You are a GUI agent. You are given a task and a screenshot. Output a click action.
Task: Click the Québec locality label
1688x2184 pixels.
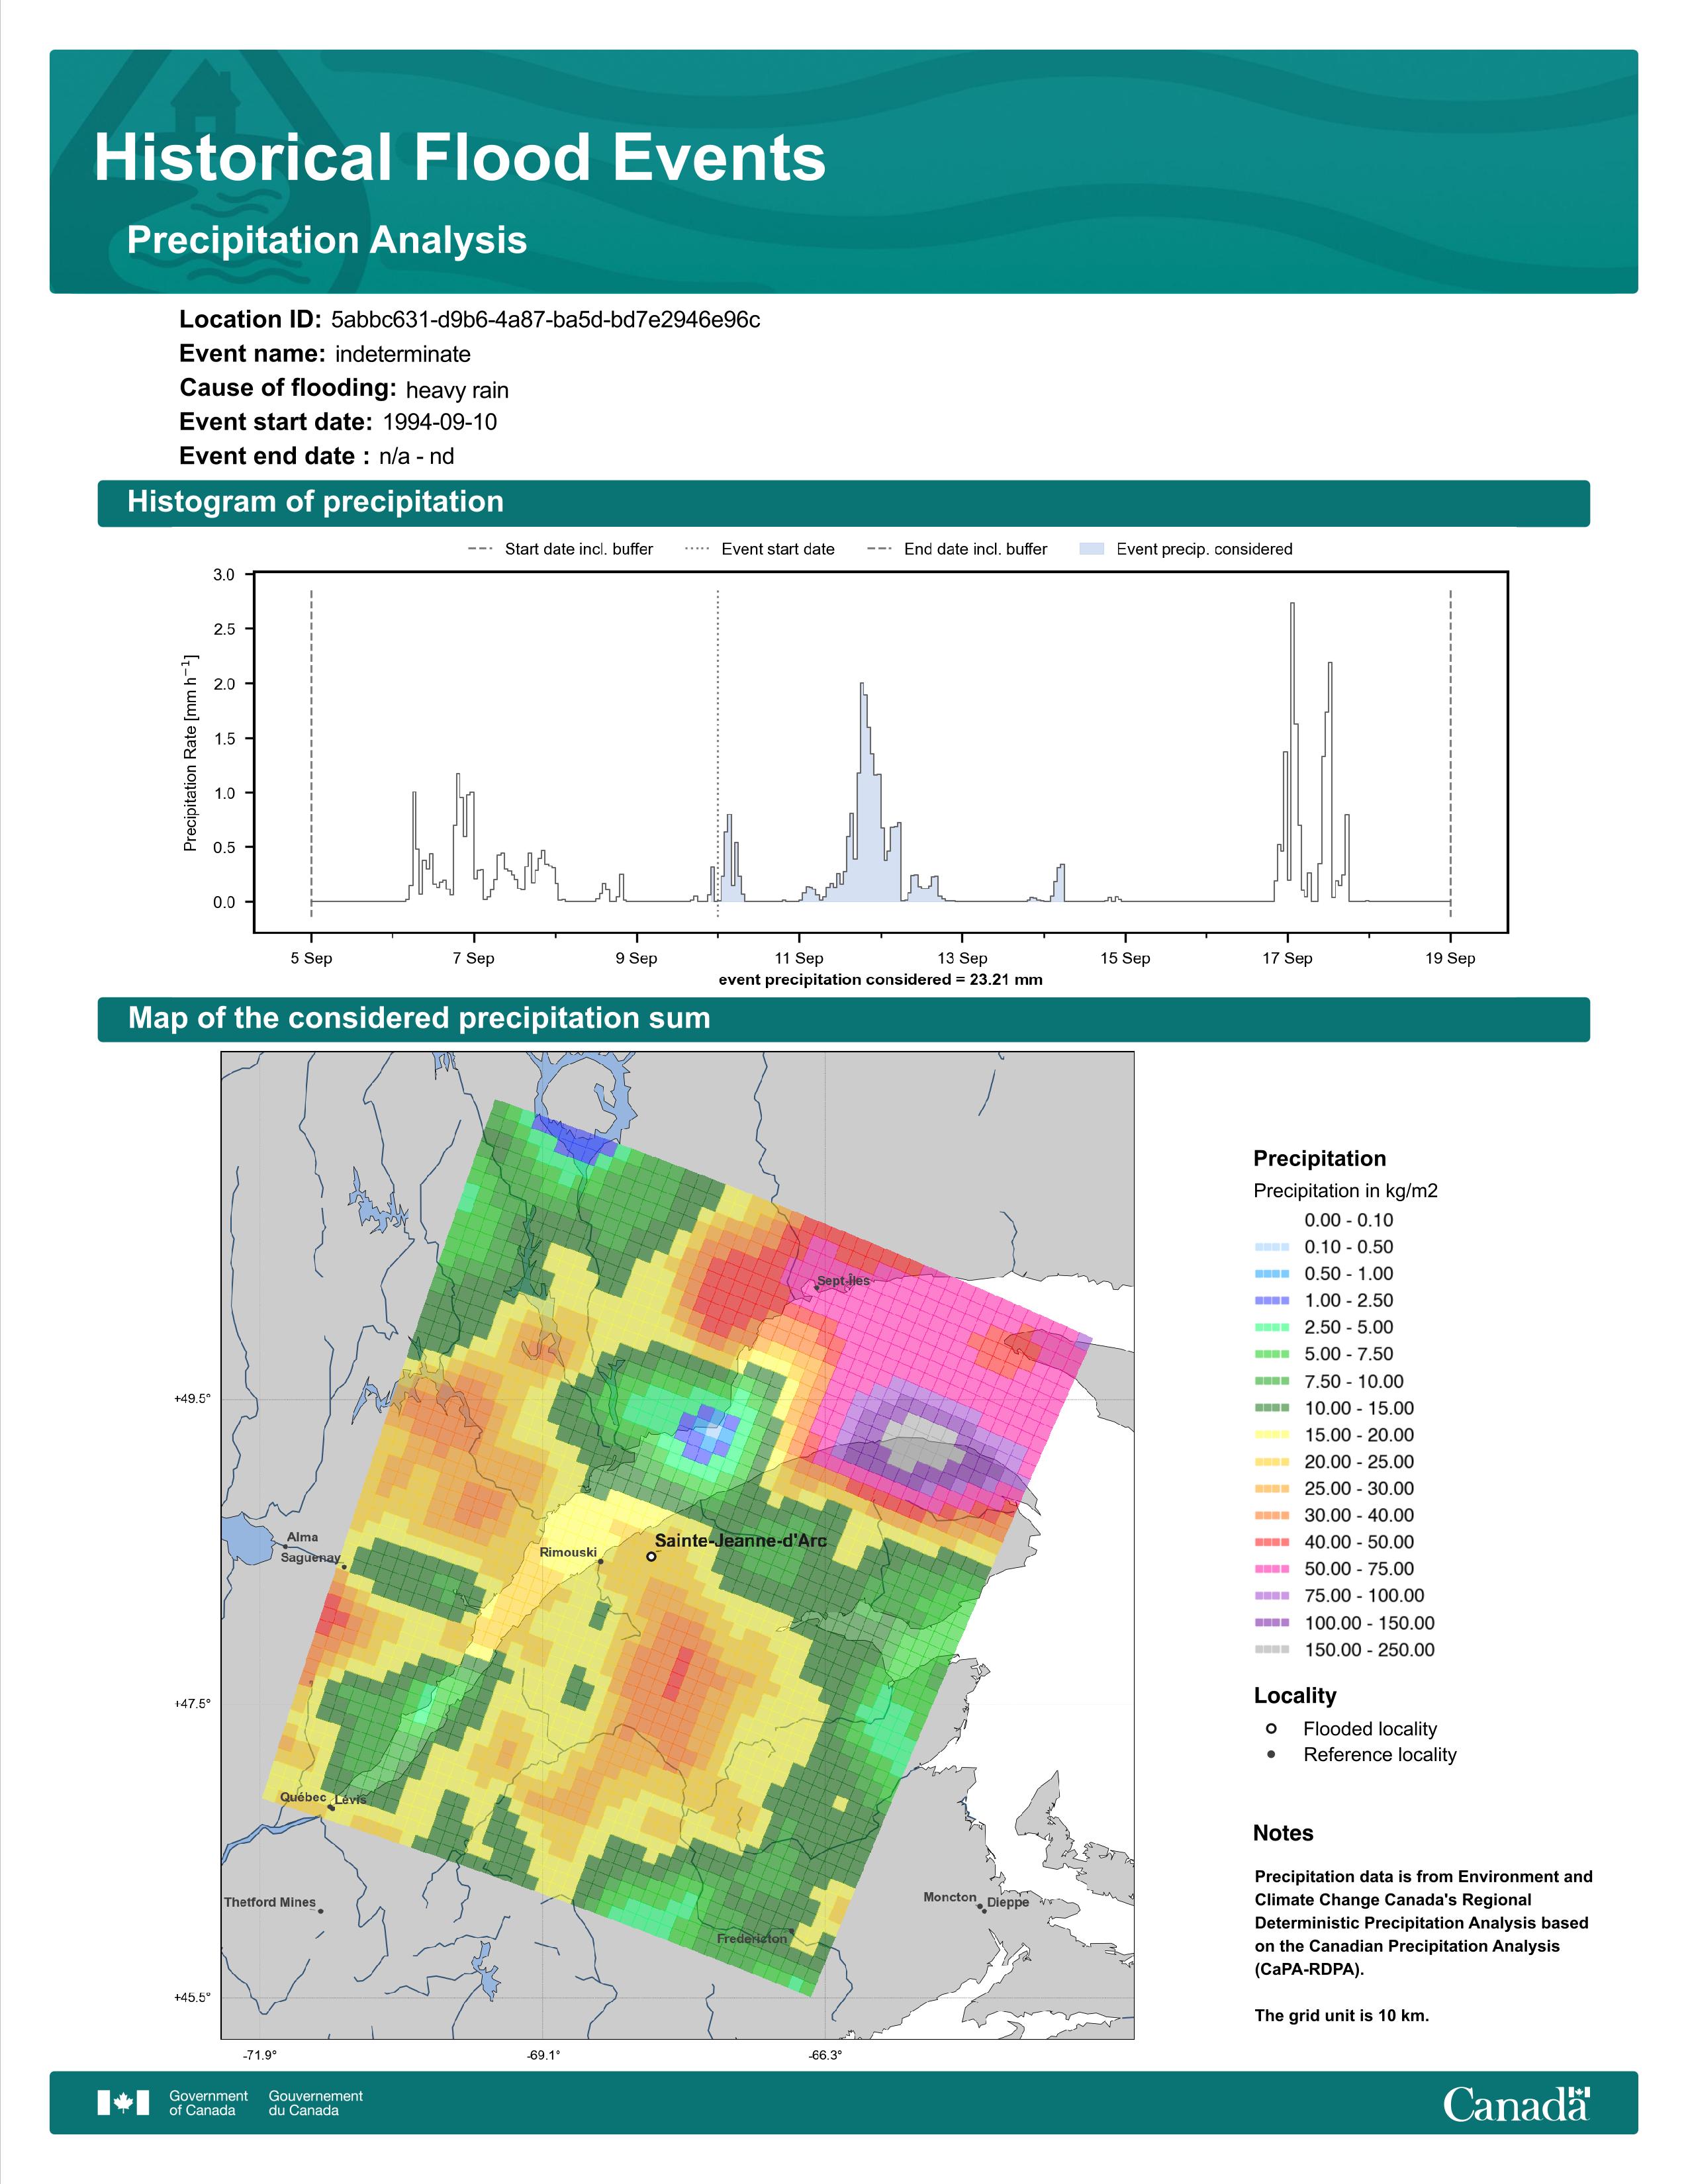[303, 1797]
